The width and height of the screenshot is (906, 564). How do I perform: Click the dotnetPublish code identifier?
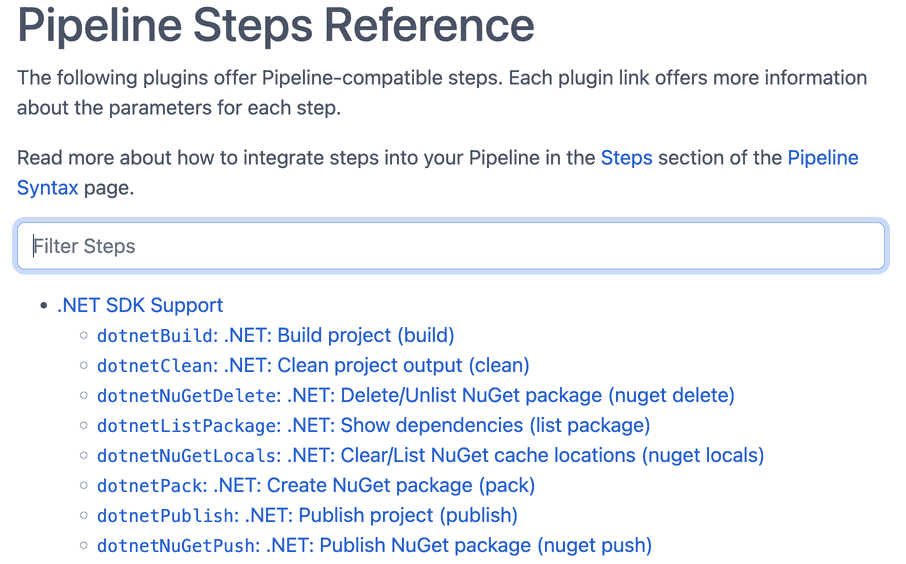tap(165, 516)
